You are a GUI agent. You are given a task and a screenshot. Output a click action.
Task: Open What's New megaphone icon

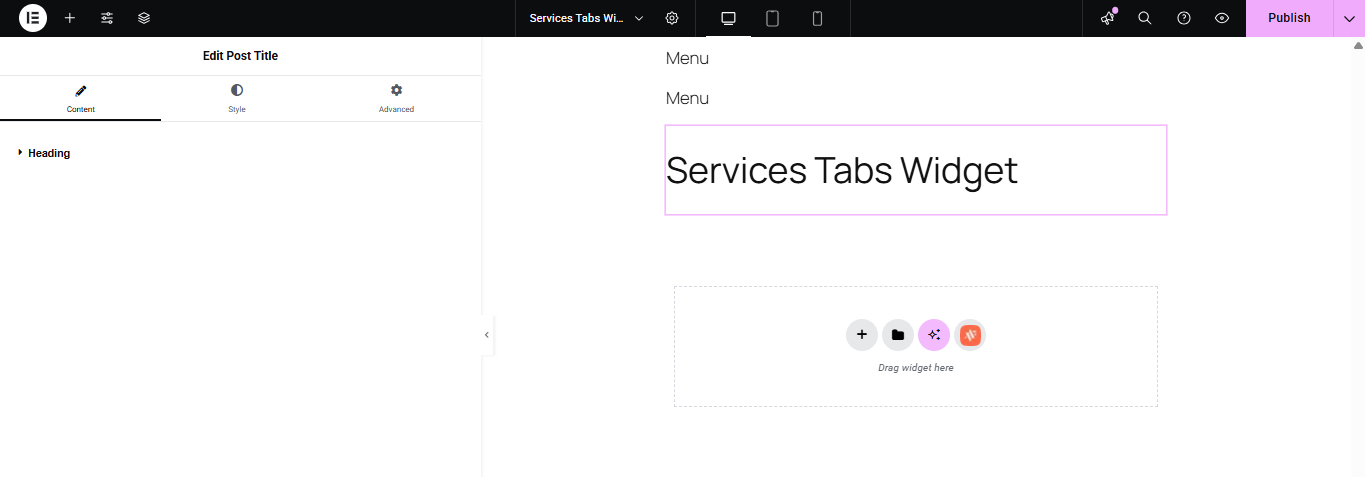coord(1107,18)
